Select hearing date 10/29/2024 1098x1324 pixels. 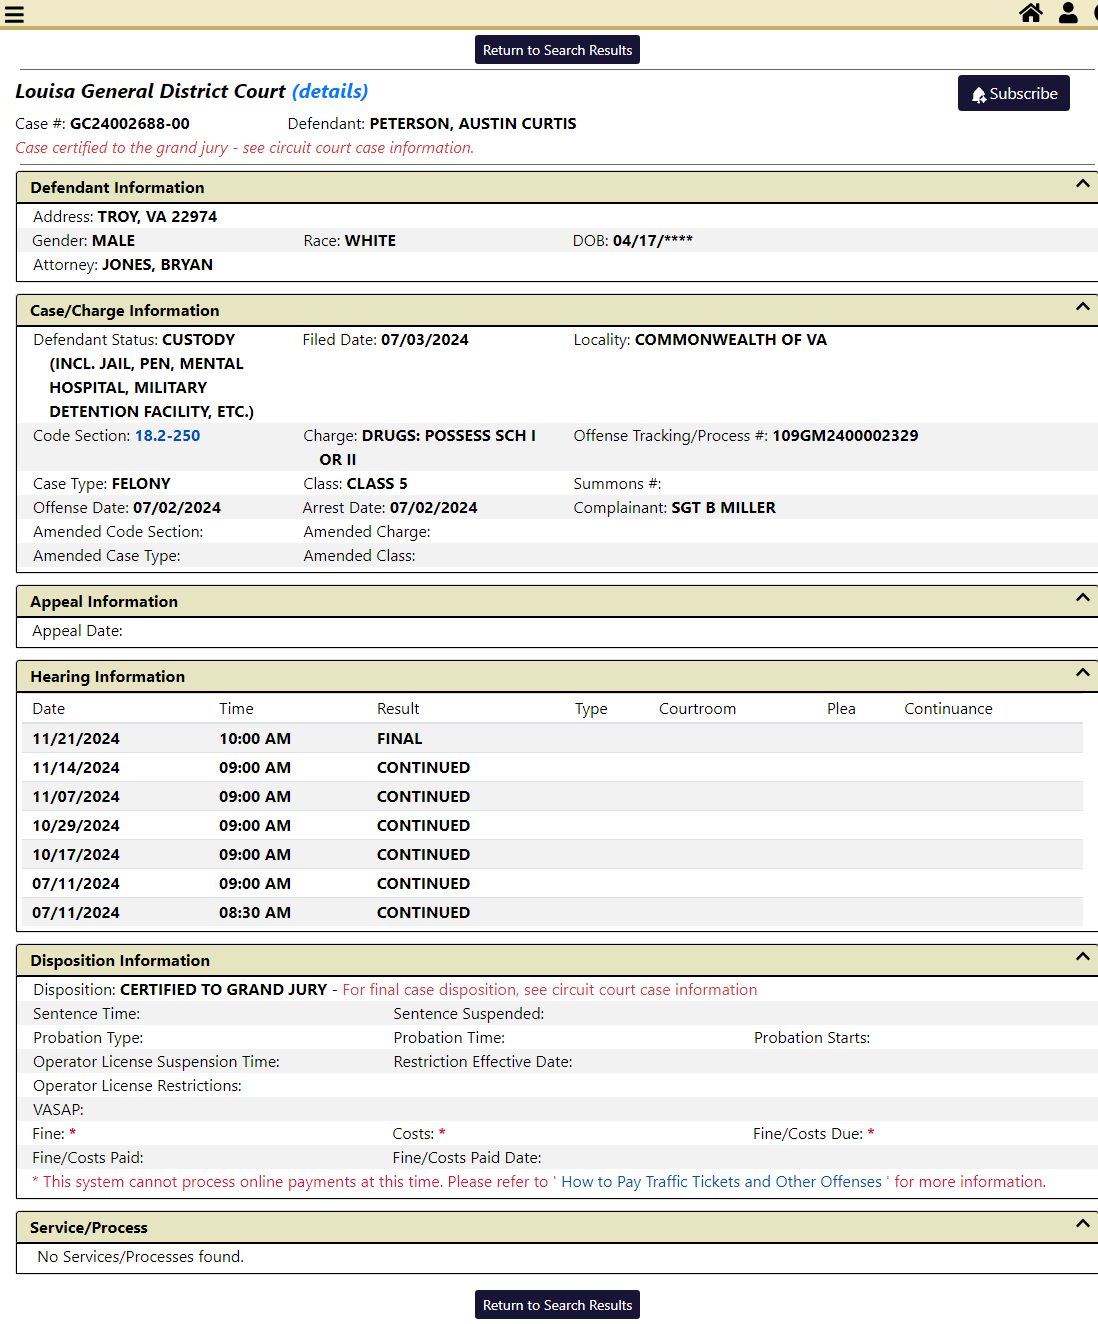tap(76, 826)
